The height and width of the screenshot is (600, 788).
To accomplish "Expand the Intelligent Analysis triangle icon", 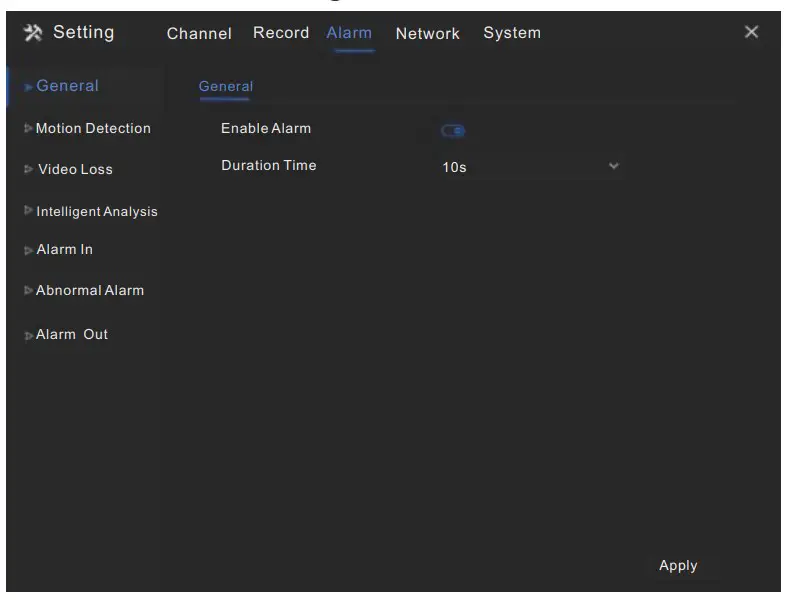I will pos(28,211).
